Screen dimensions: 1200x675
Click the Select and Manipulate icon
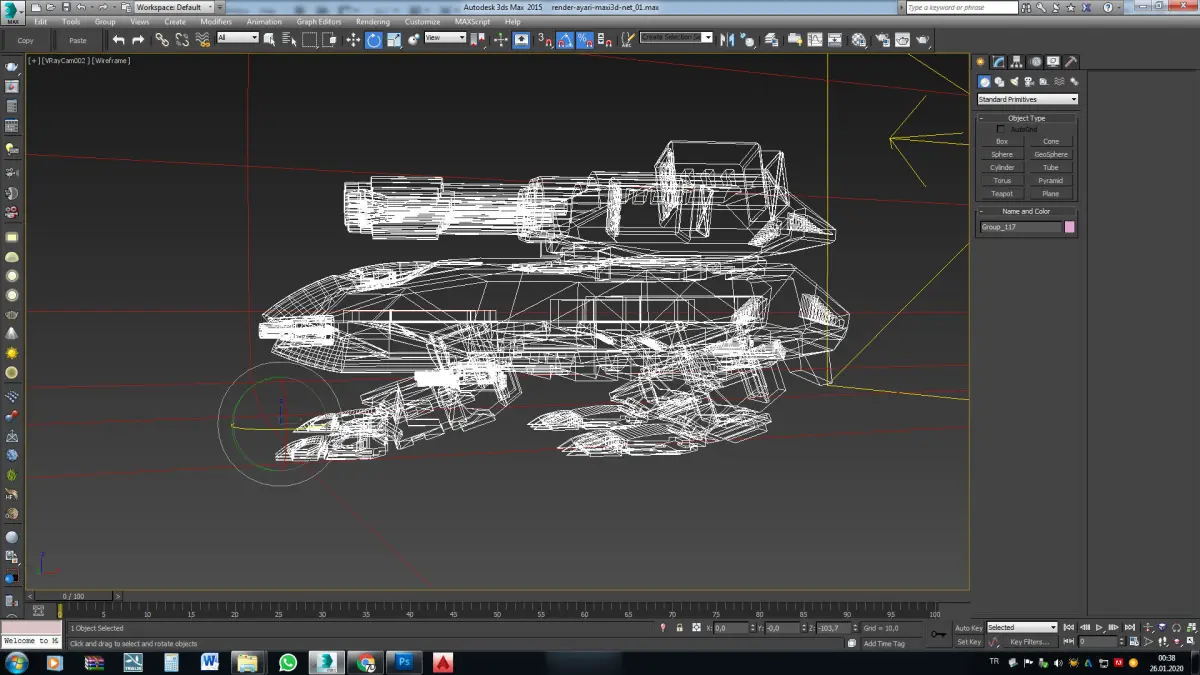[501, 40]
